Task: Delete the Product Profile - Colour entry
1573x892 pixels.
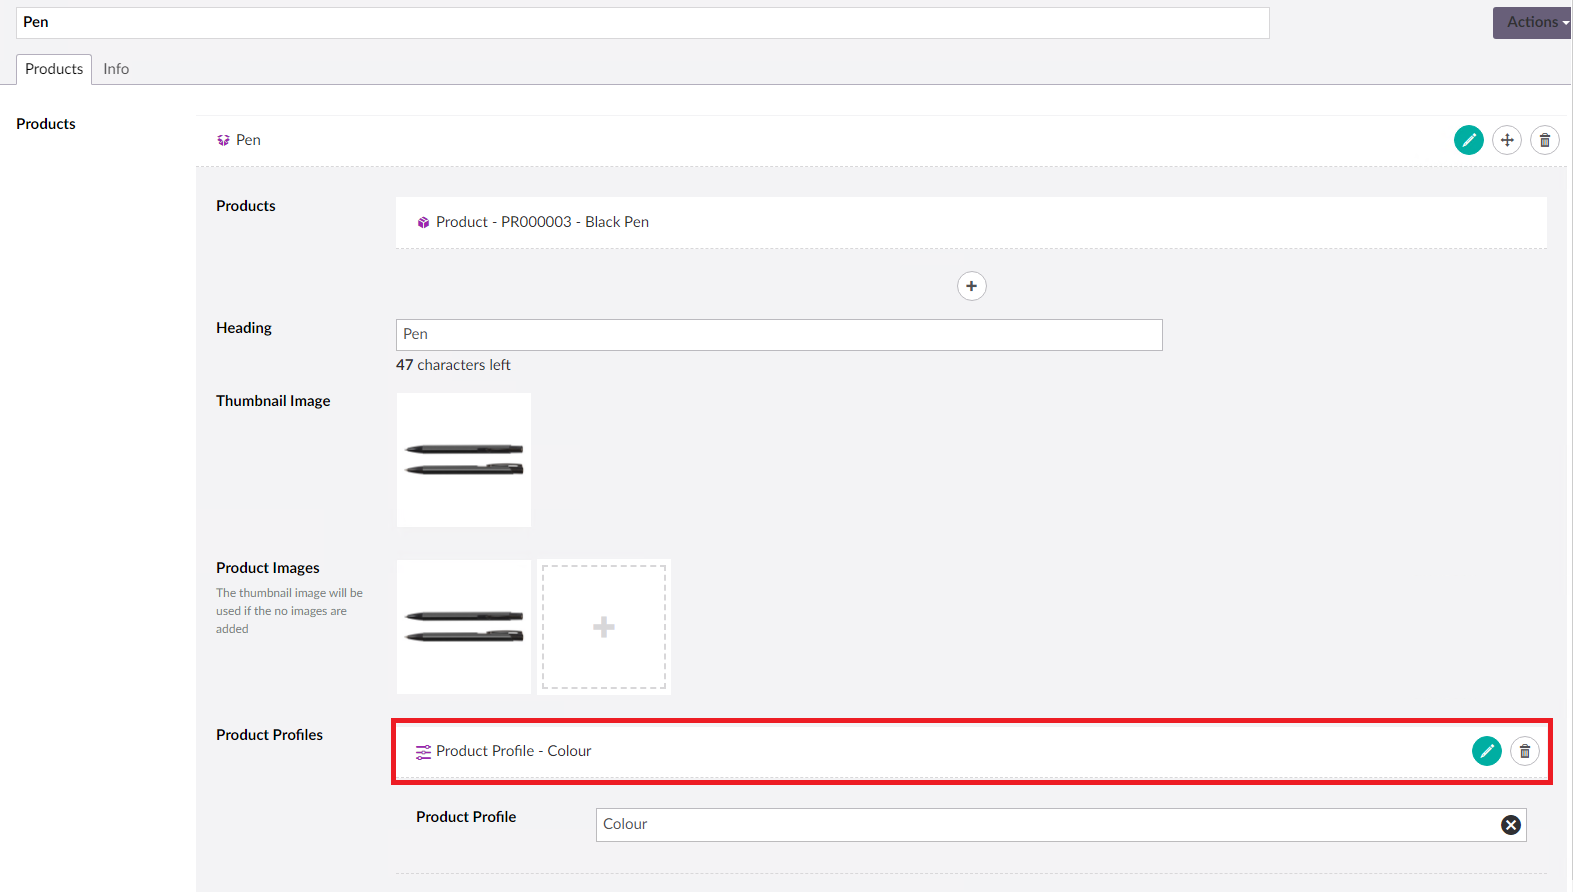Action: pos(1524,751)
